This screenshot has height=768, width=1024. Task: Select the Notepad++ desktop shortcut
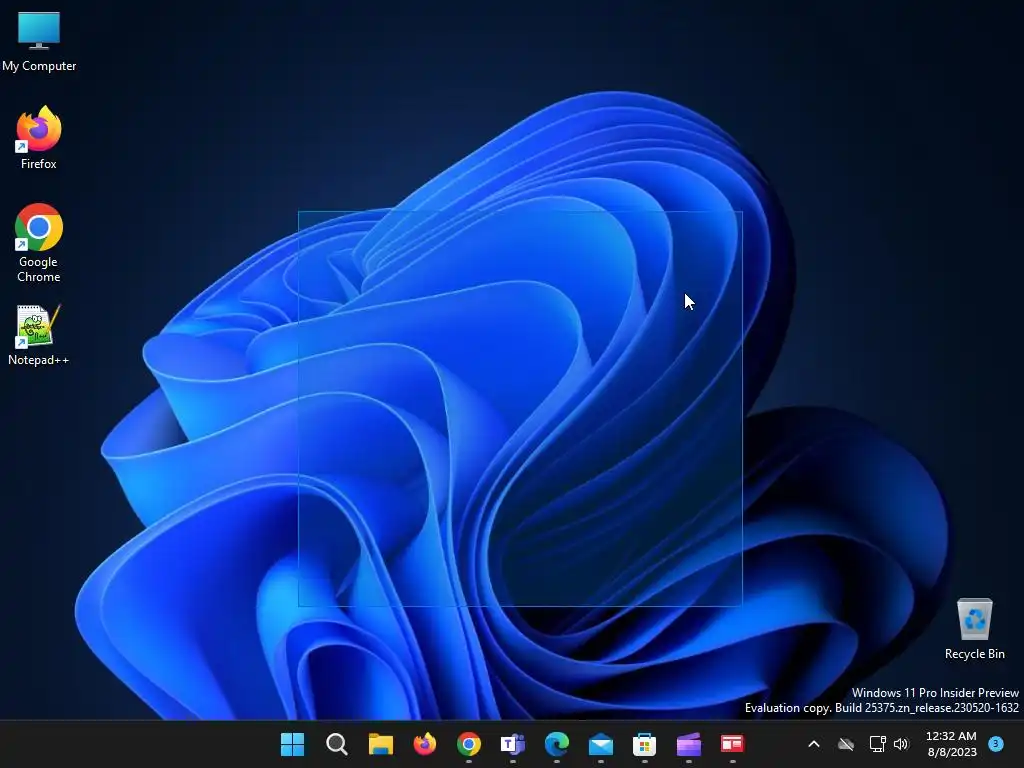[x=39, y=335]
